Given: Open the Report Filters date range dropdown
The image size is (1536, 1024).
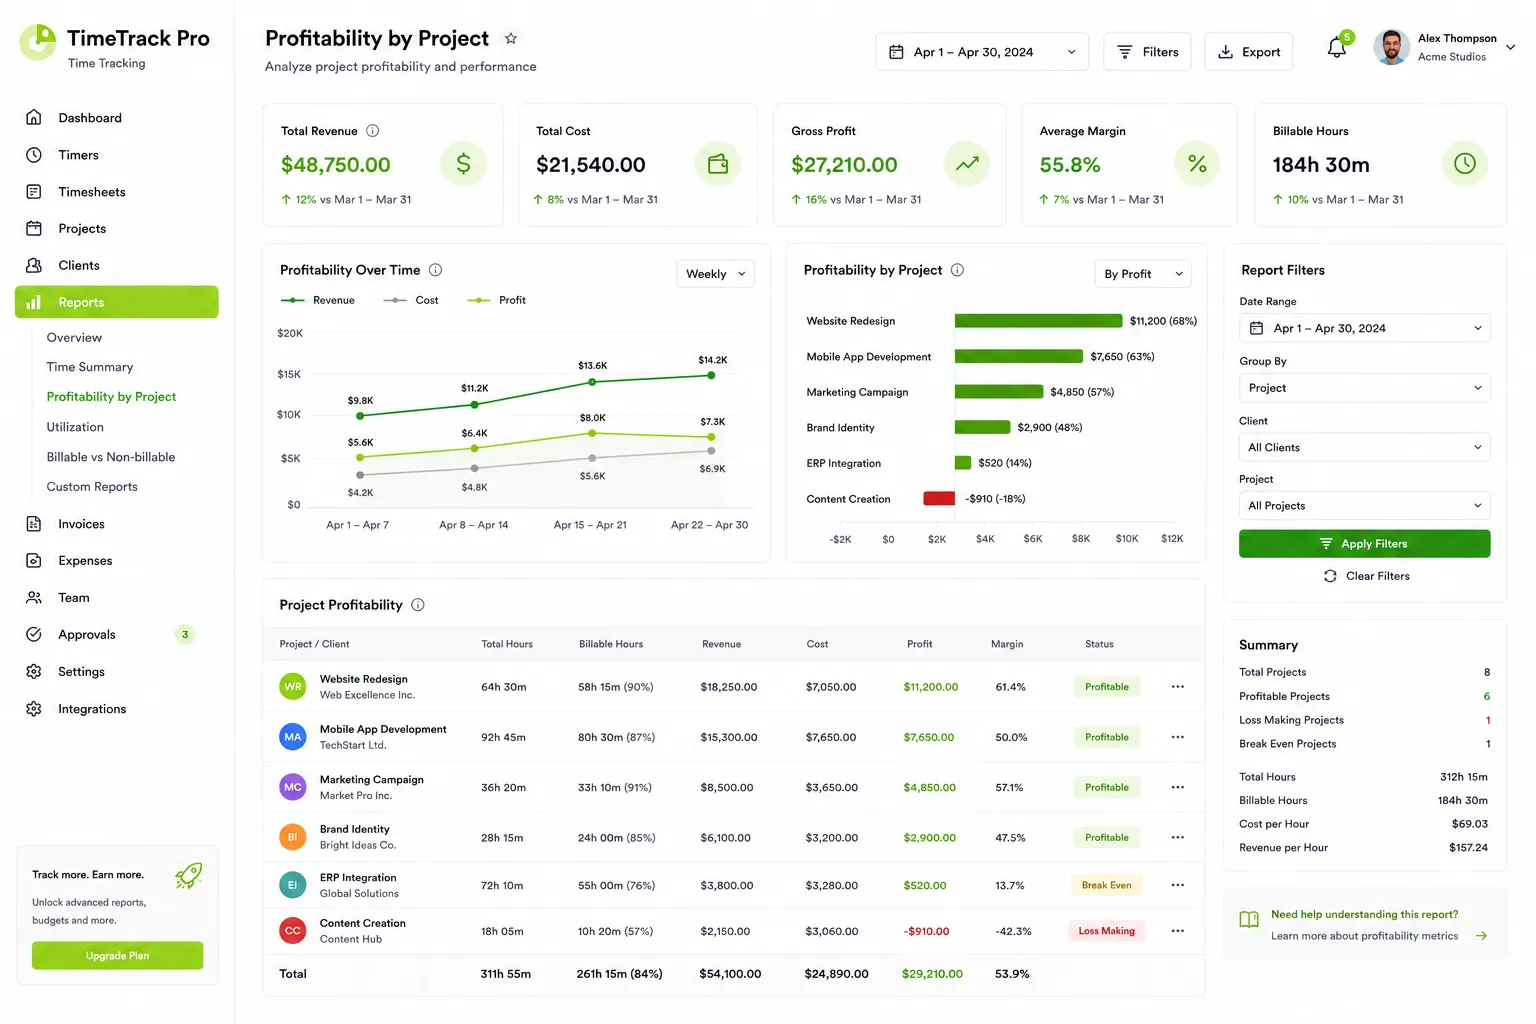Looking at the screenshot, I should click(x=1365, y=328).
